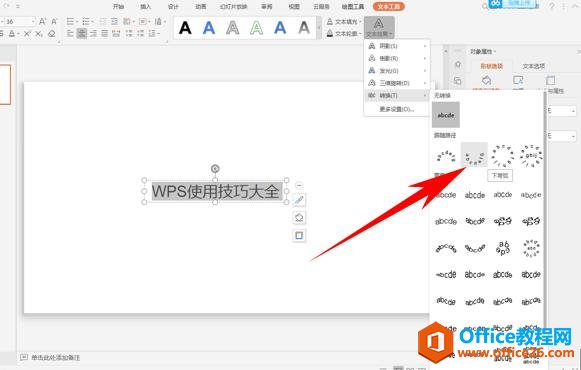The image size is (581, 370).
Task: Open the 插入 ribbon tab
Action: tap(146, 6)
